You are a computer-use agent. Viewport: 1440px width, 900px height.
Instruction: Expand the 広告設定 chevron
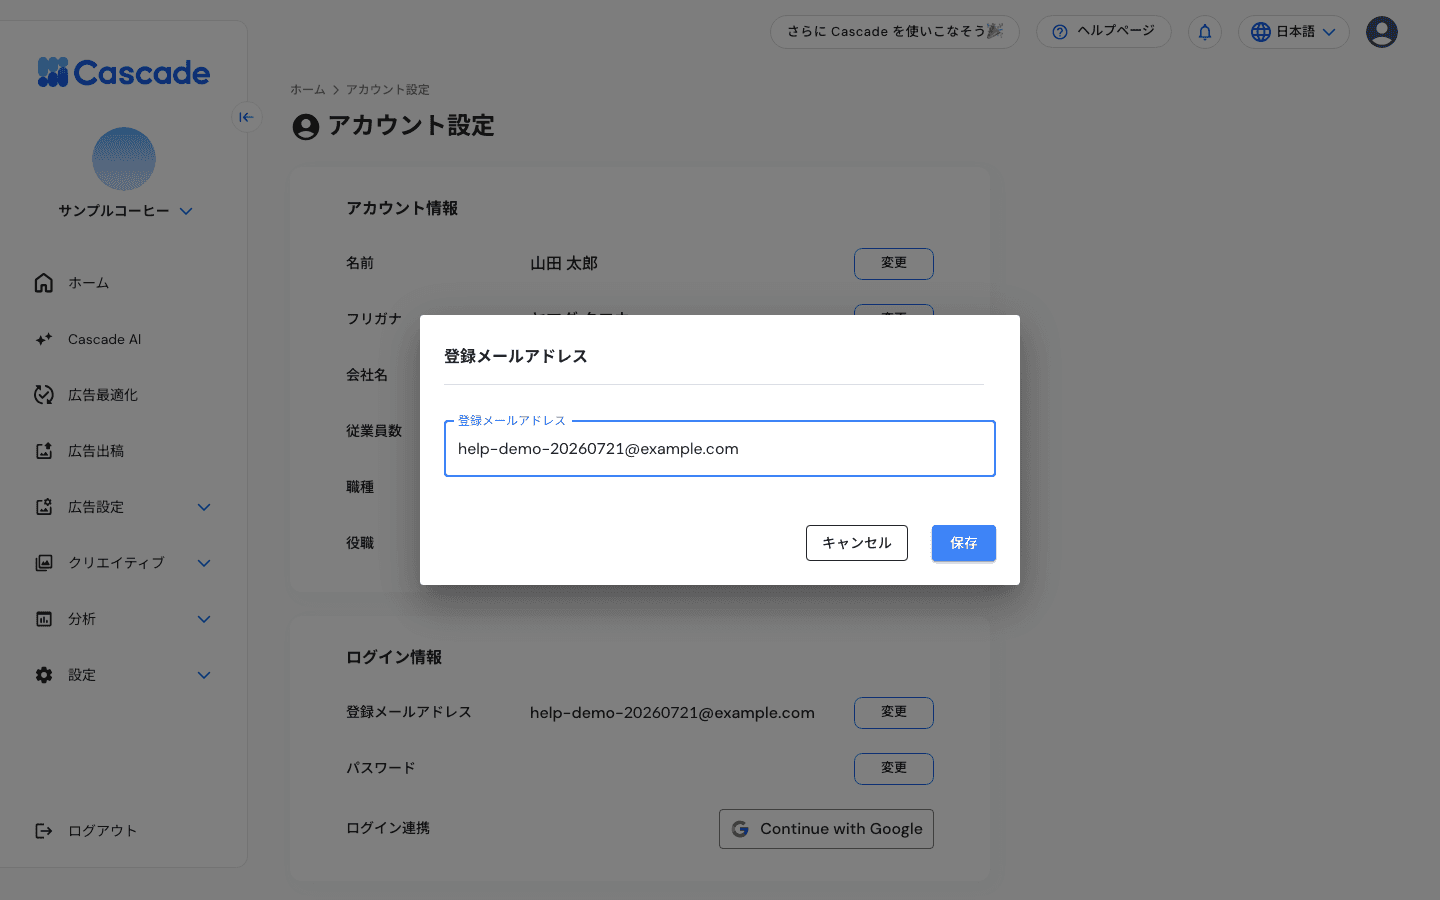tap(204, 507)
